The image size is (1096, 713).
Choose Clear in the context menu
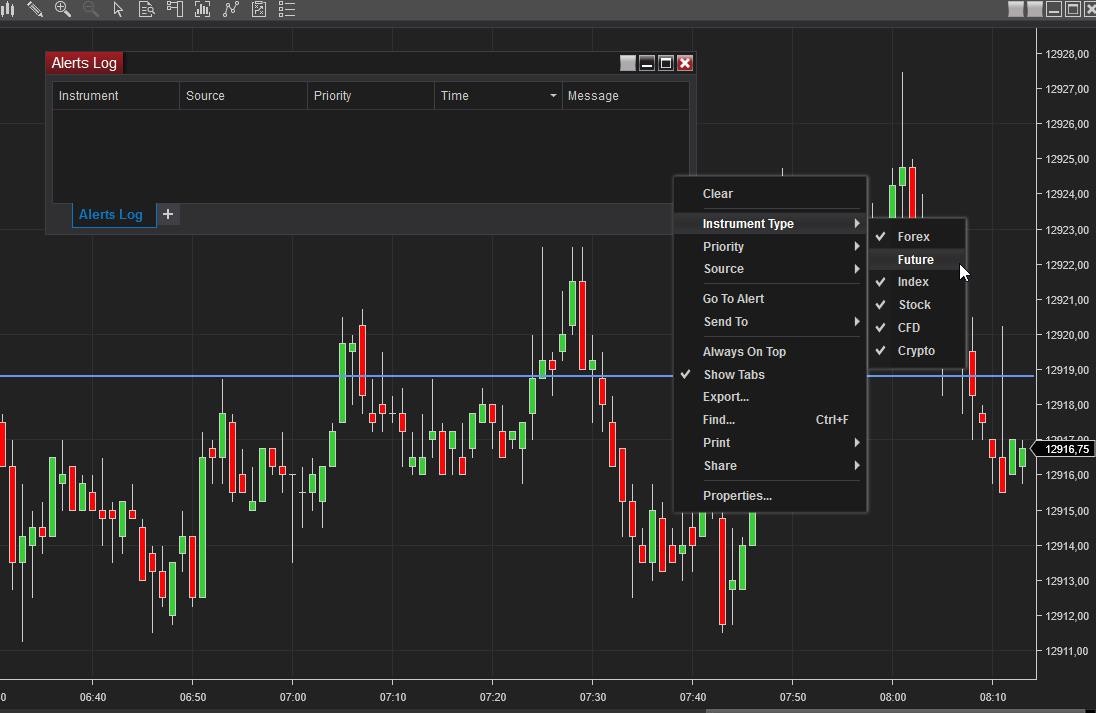pyautogui.click(x=770, y=194)
